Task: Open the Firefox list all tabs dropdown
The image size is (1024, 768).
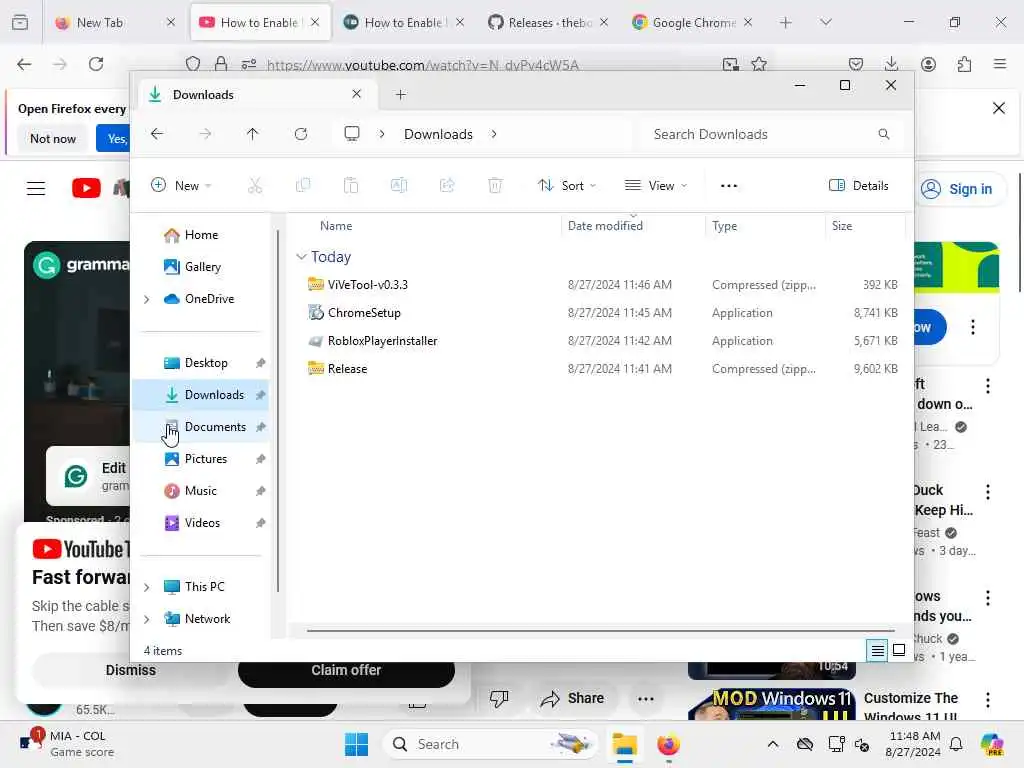Action: 826,22
